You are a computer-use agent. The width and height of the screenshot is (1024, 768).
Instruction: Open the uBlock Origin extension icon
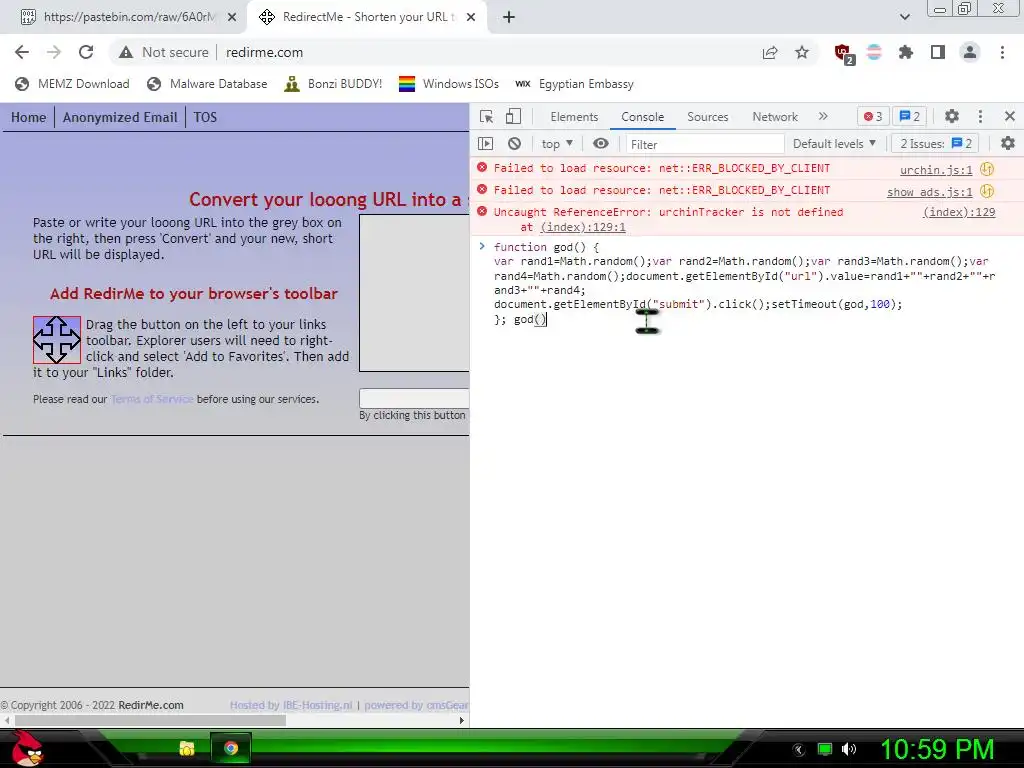click(844, 53)
